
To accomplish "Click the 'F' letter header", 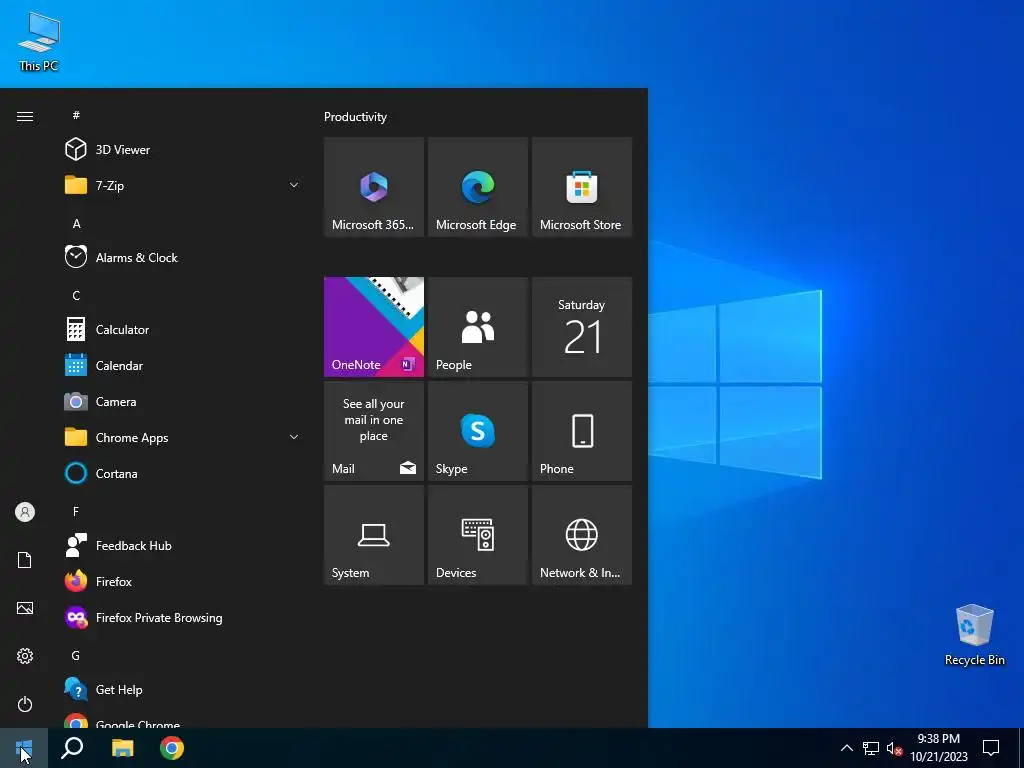I will (x=76, y=511).
